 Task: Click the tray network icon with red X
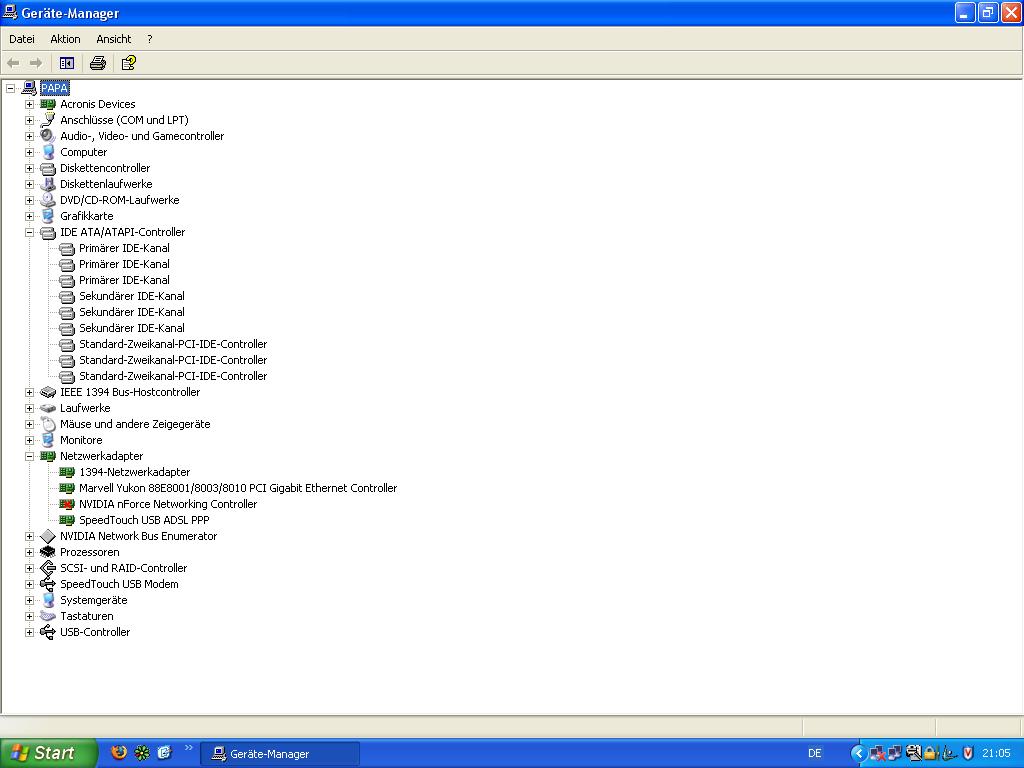tap(877, 754)
